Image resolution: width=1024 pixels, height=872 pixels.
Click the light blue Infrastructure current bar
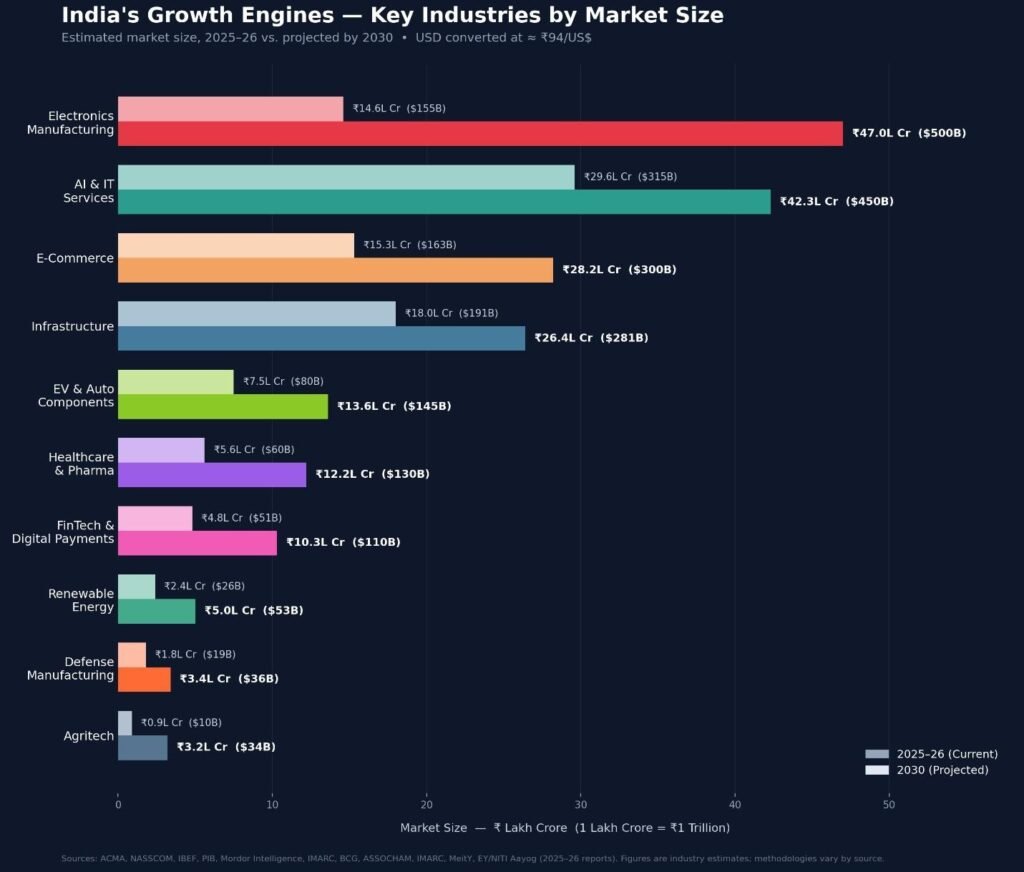(257, 314)
